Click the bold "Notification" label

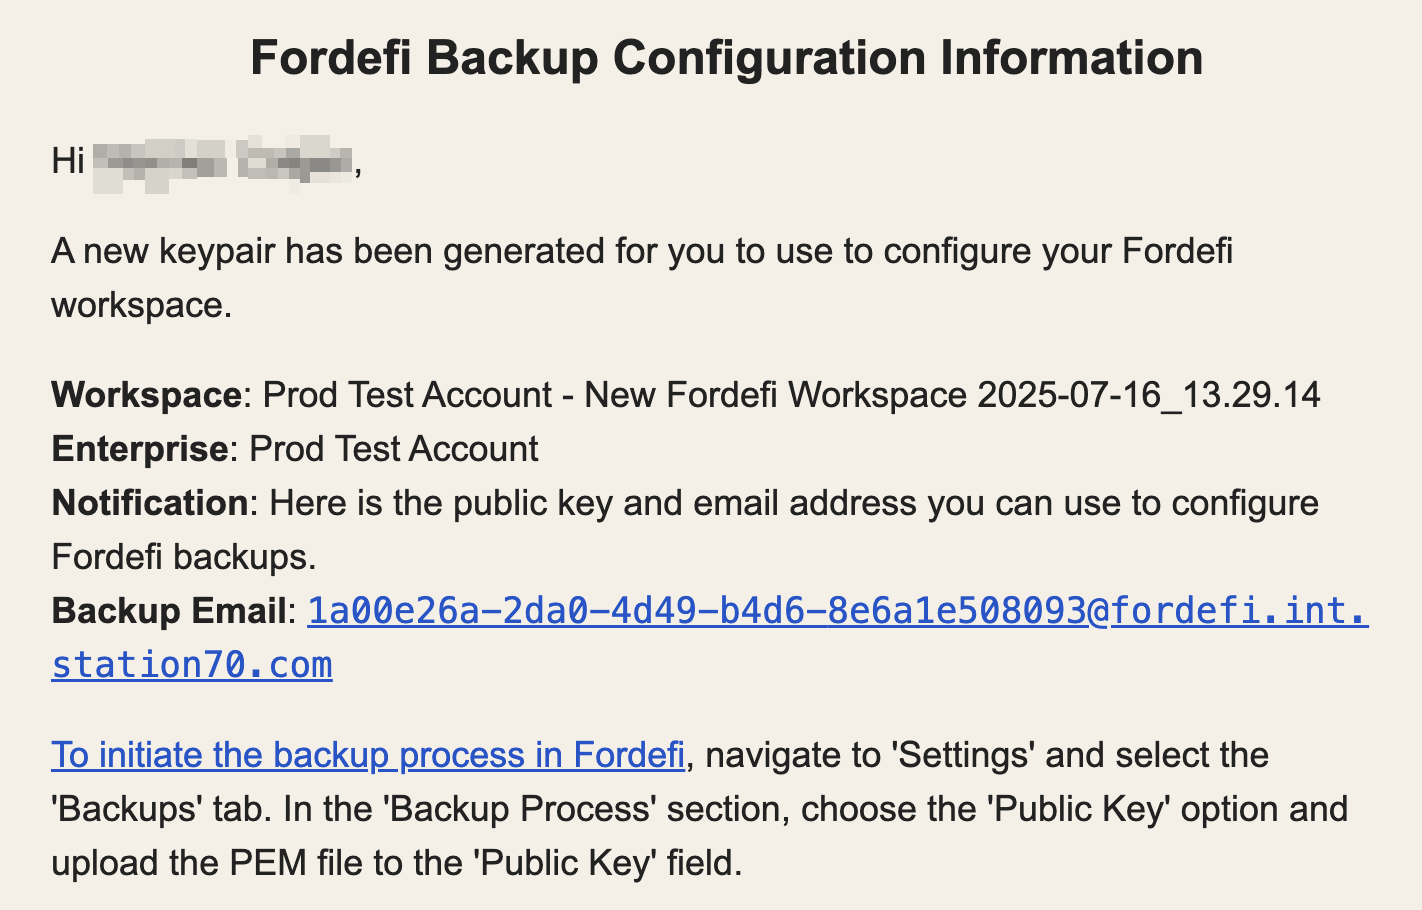tap(150, 503)
